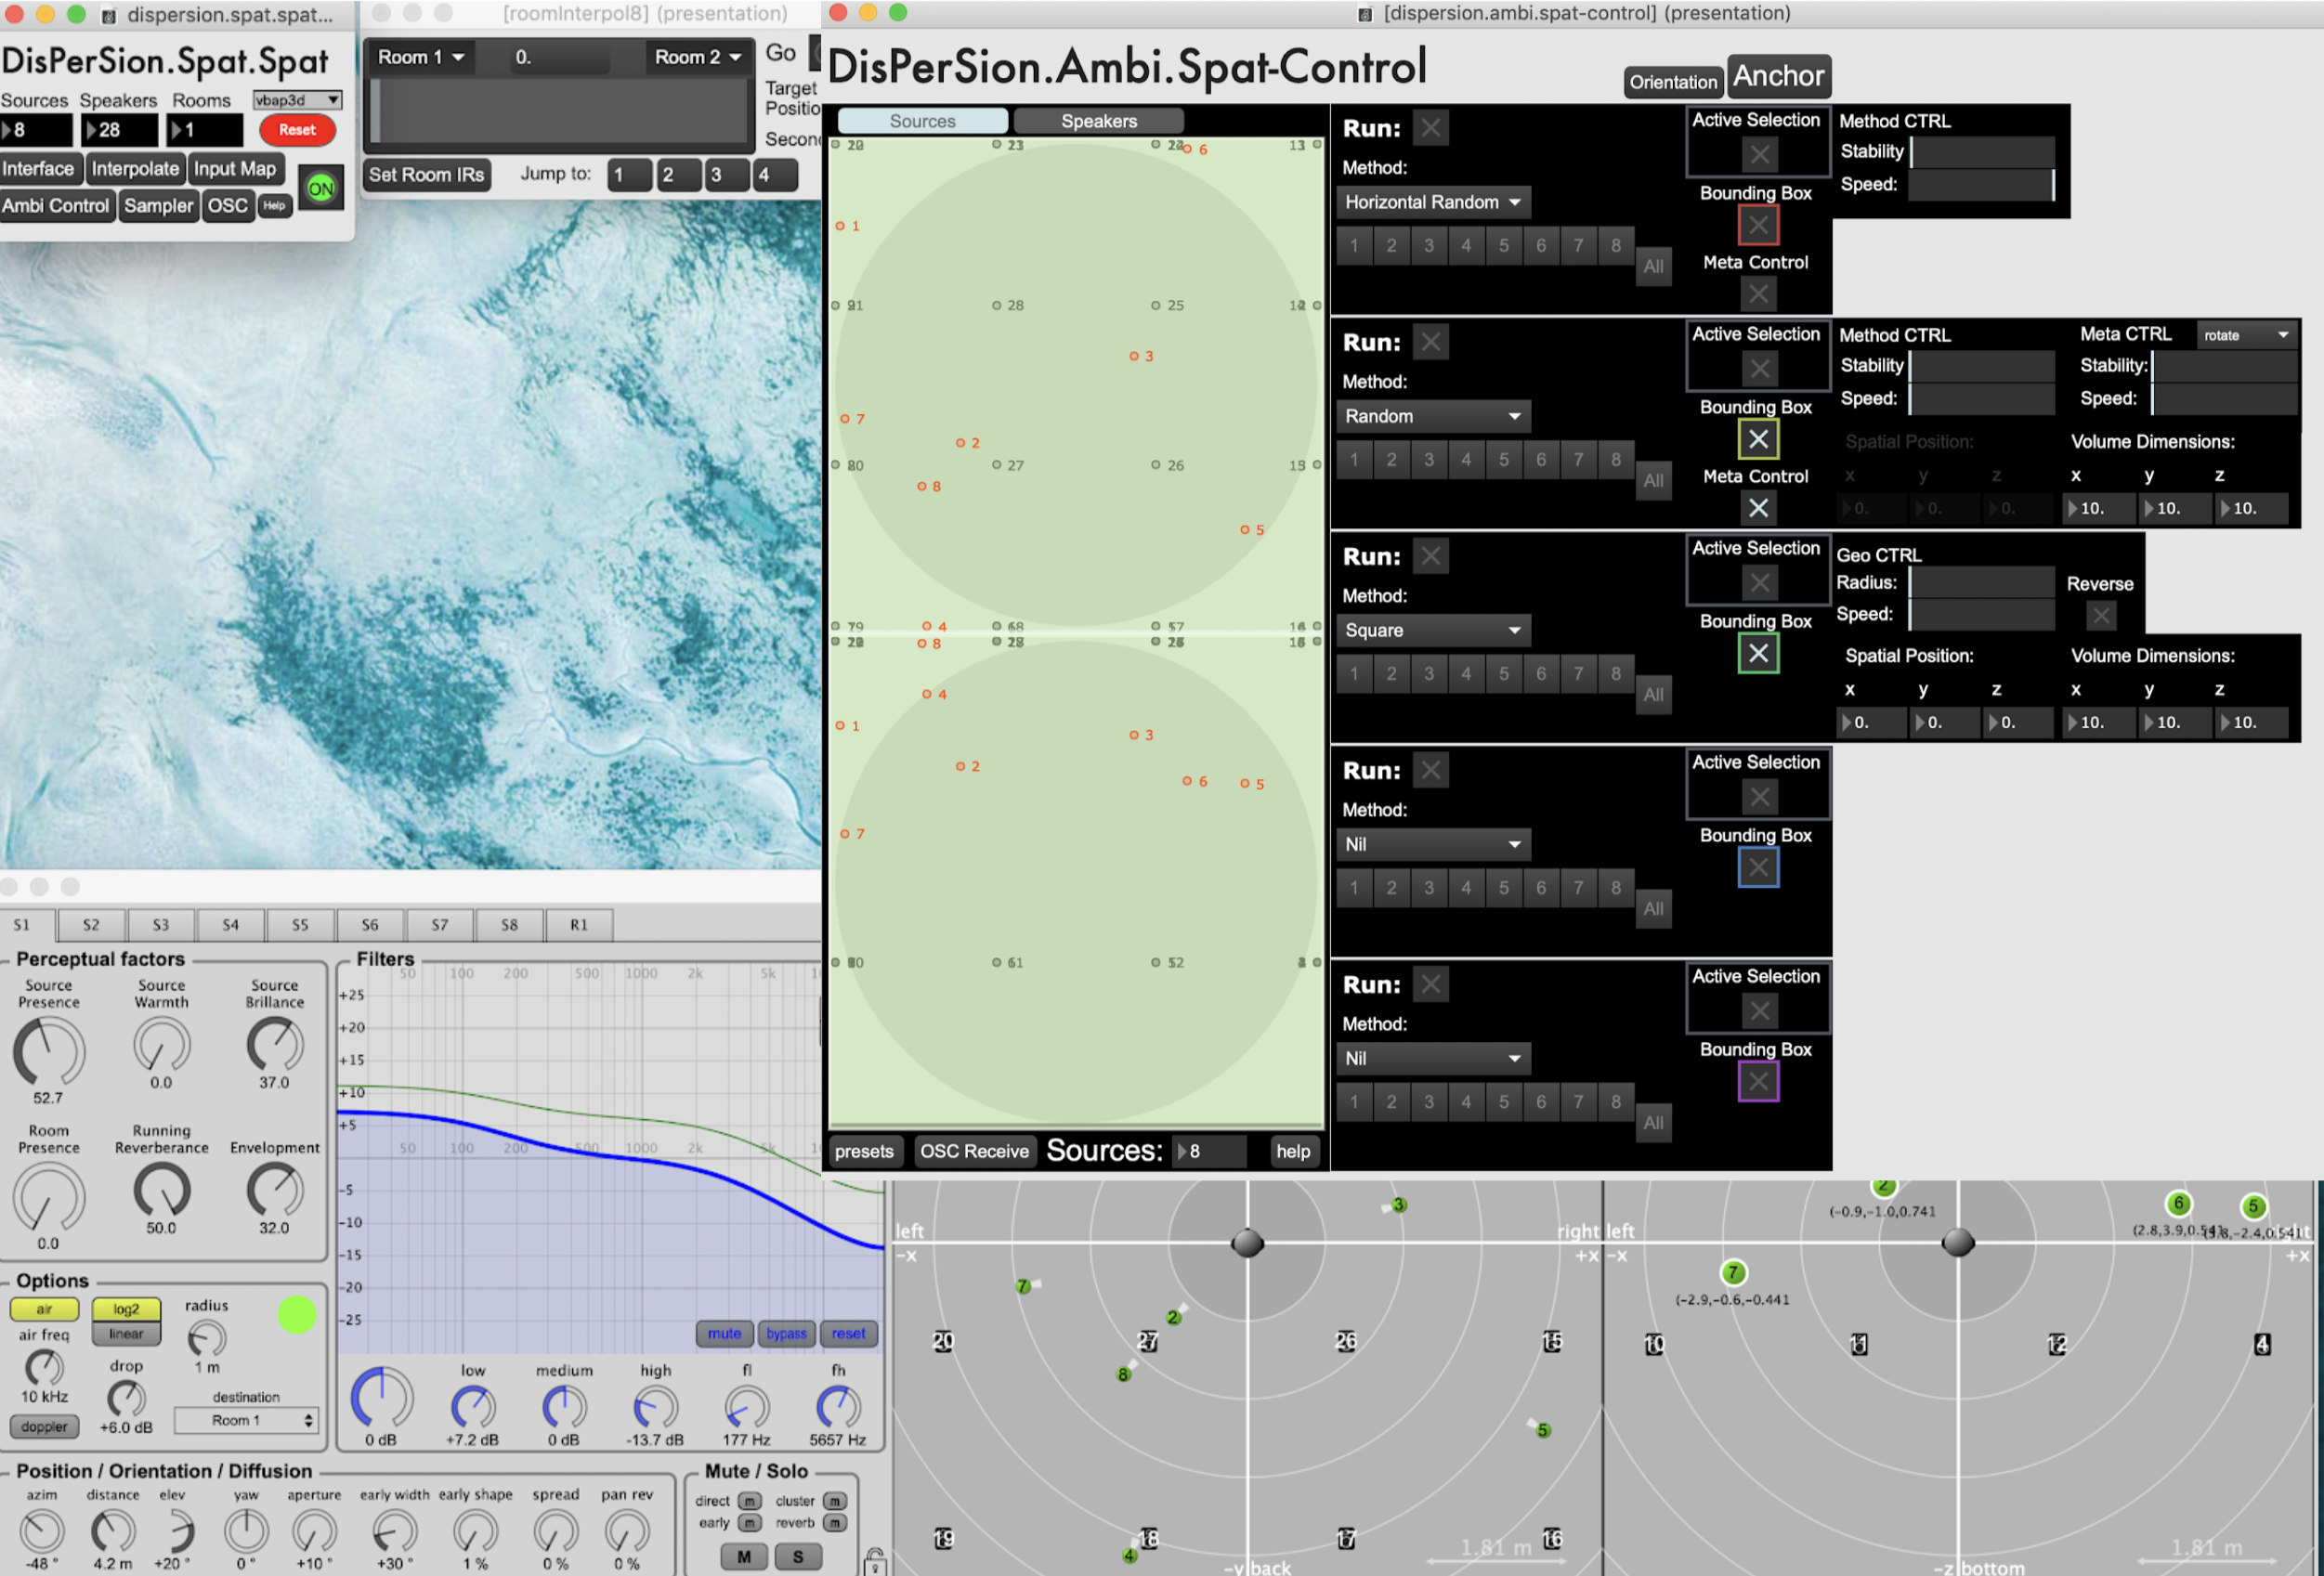Click the M mute button
The width and height of the screenshot is (2324, 1576).
point(744,1557)
